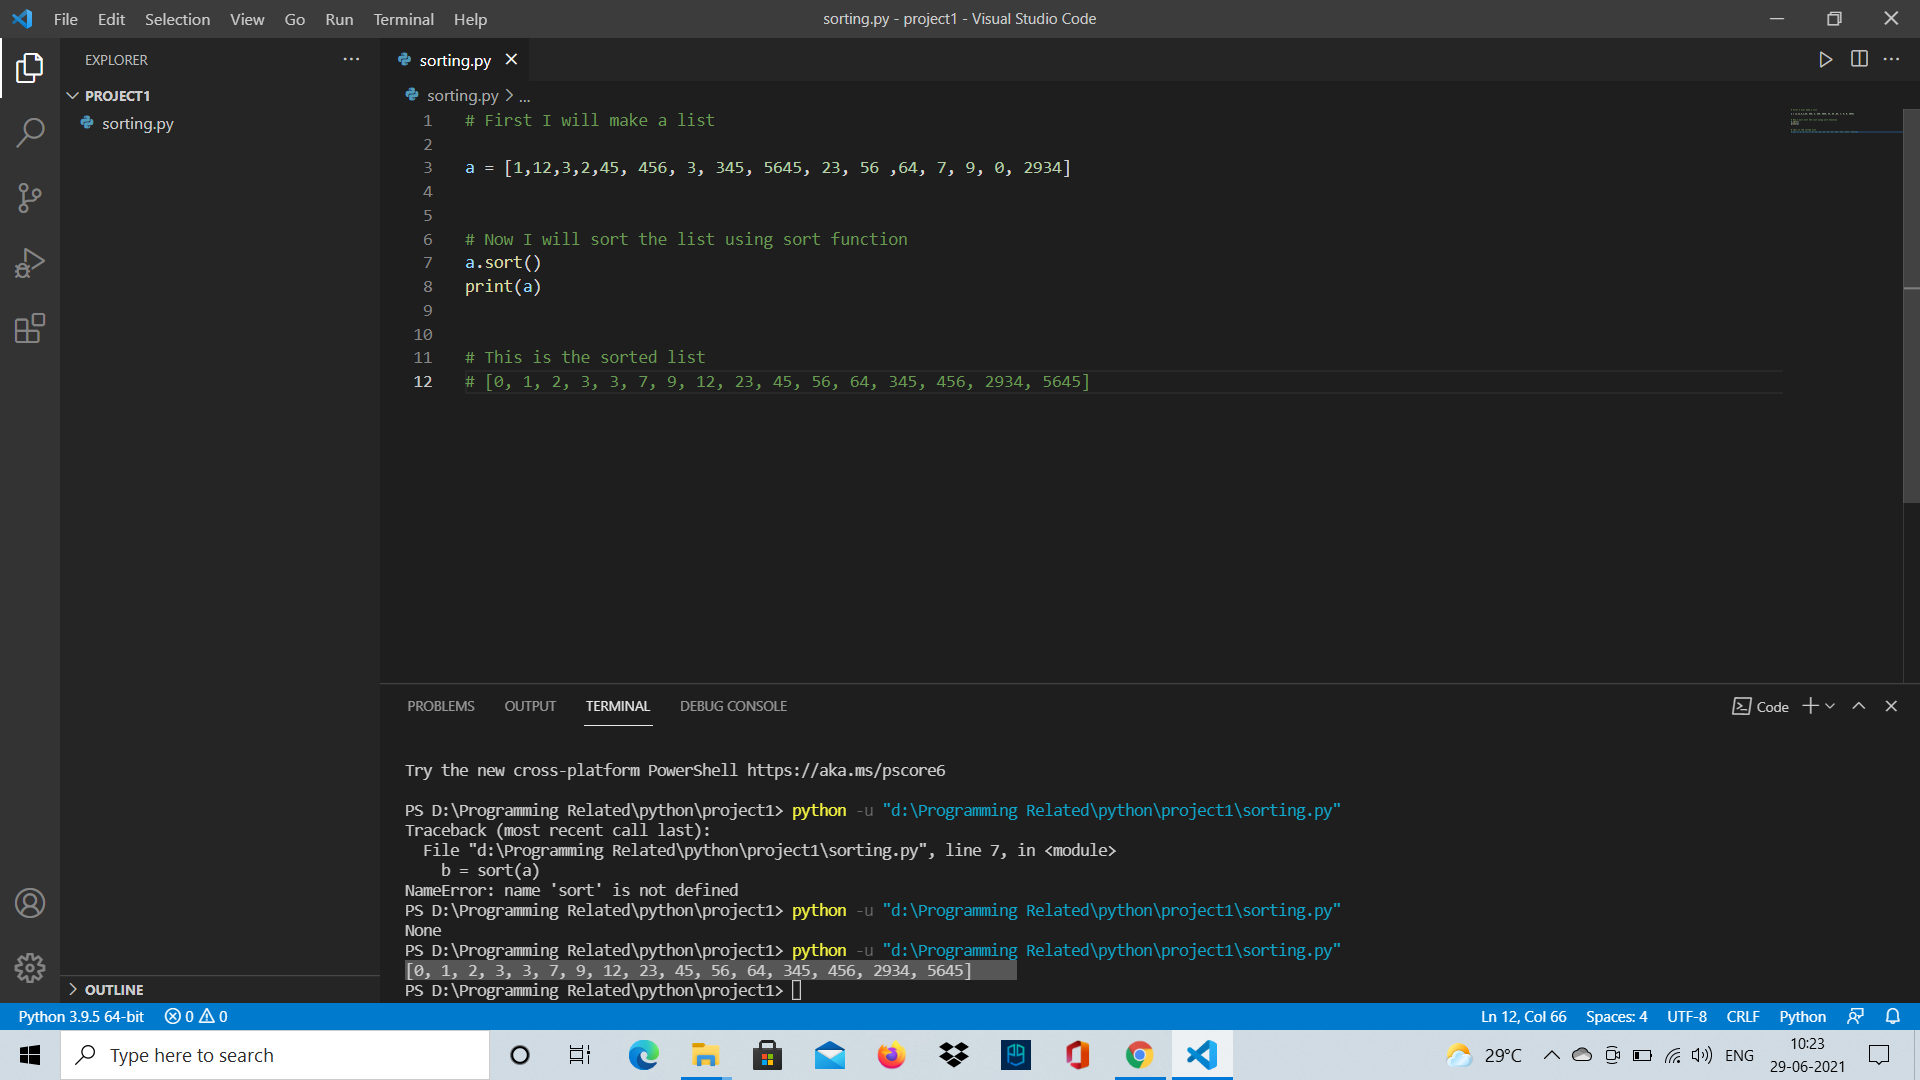Split the editor to the right
This screenshot has width=1920, height=1080.
click(x=1859, y=60)
